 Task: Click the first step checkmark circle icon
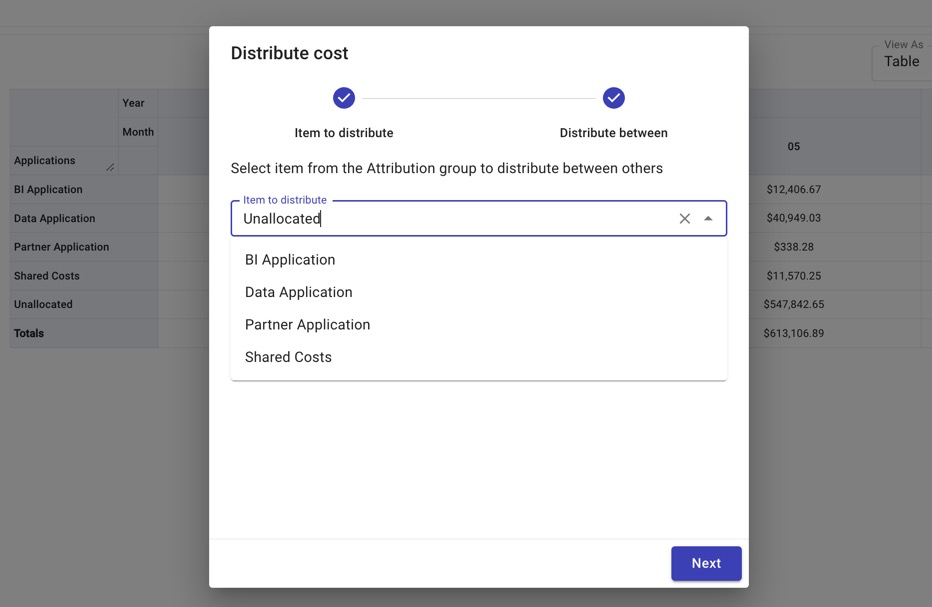[344, 98]
